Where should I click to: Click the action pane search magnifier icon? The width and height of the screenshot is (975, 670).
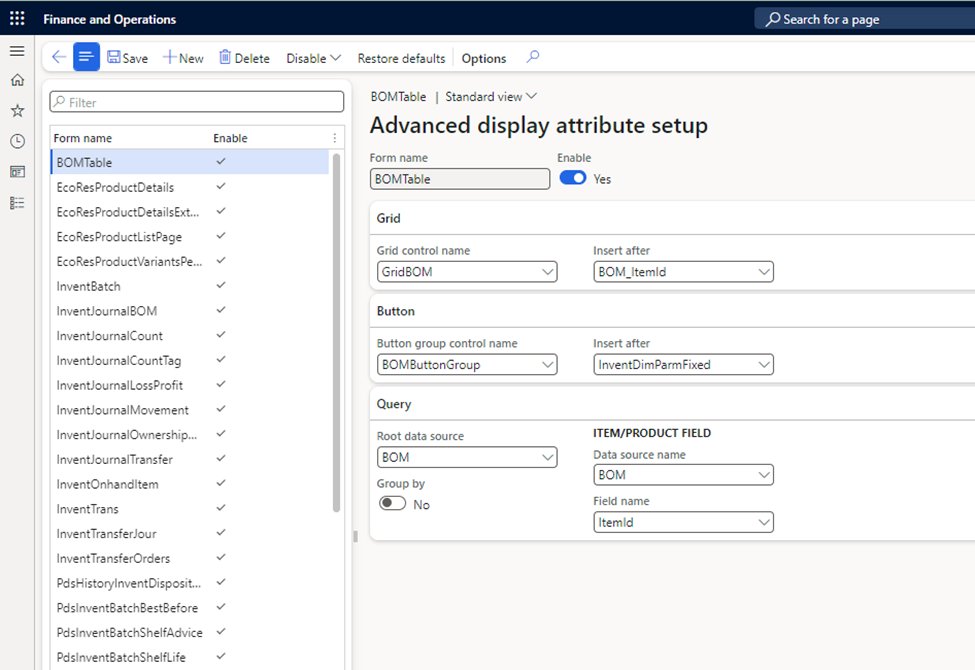click(533, 57)
